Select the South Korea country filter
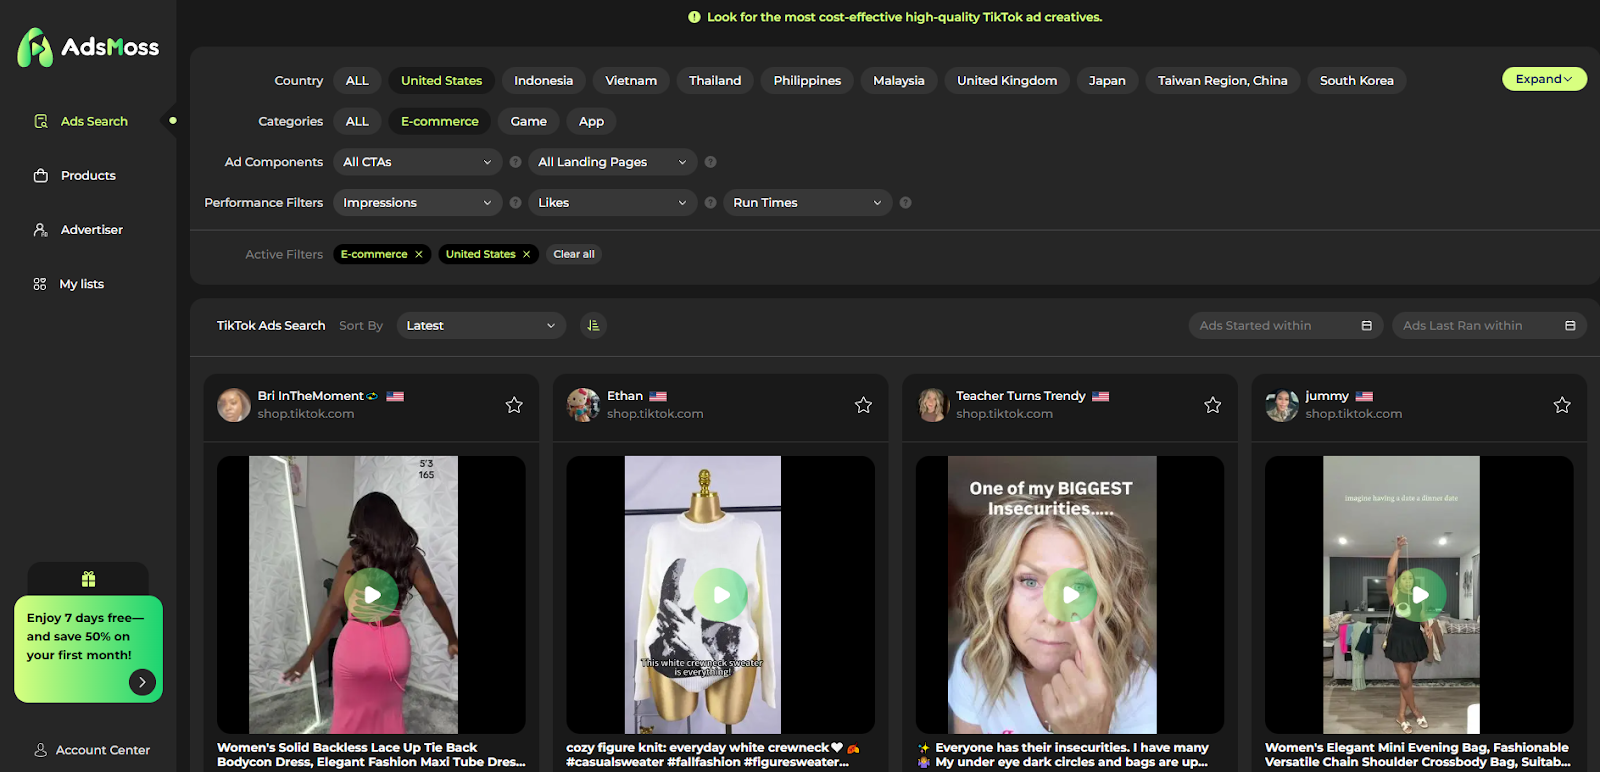This screenshot has height=772, width=1600. (1357, 81)
